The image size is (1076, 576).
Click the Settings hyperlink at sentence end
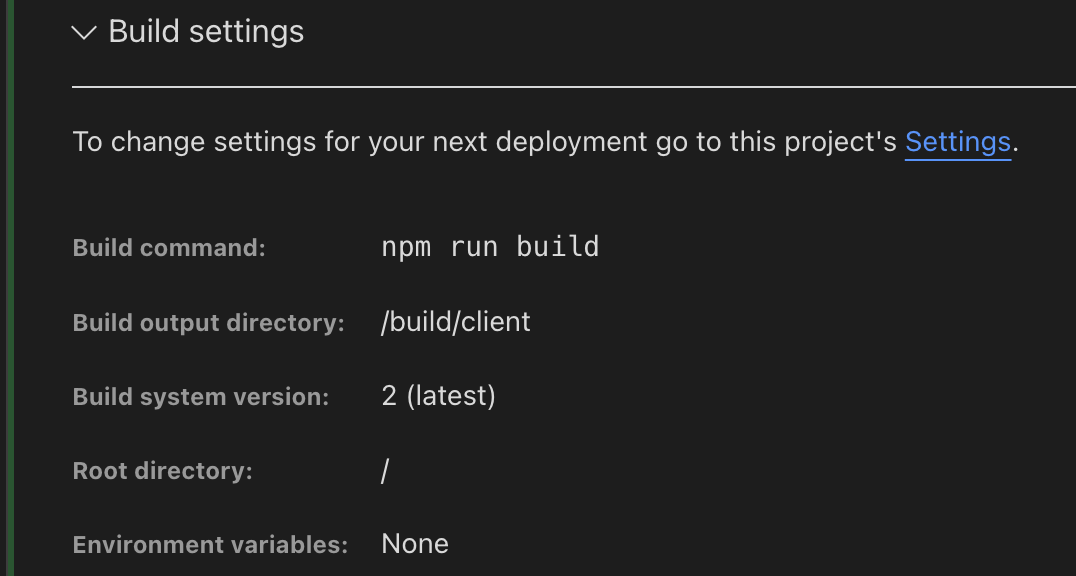957,142
